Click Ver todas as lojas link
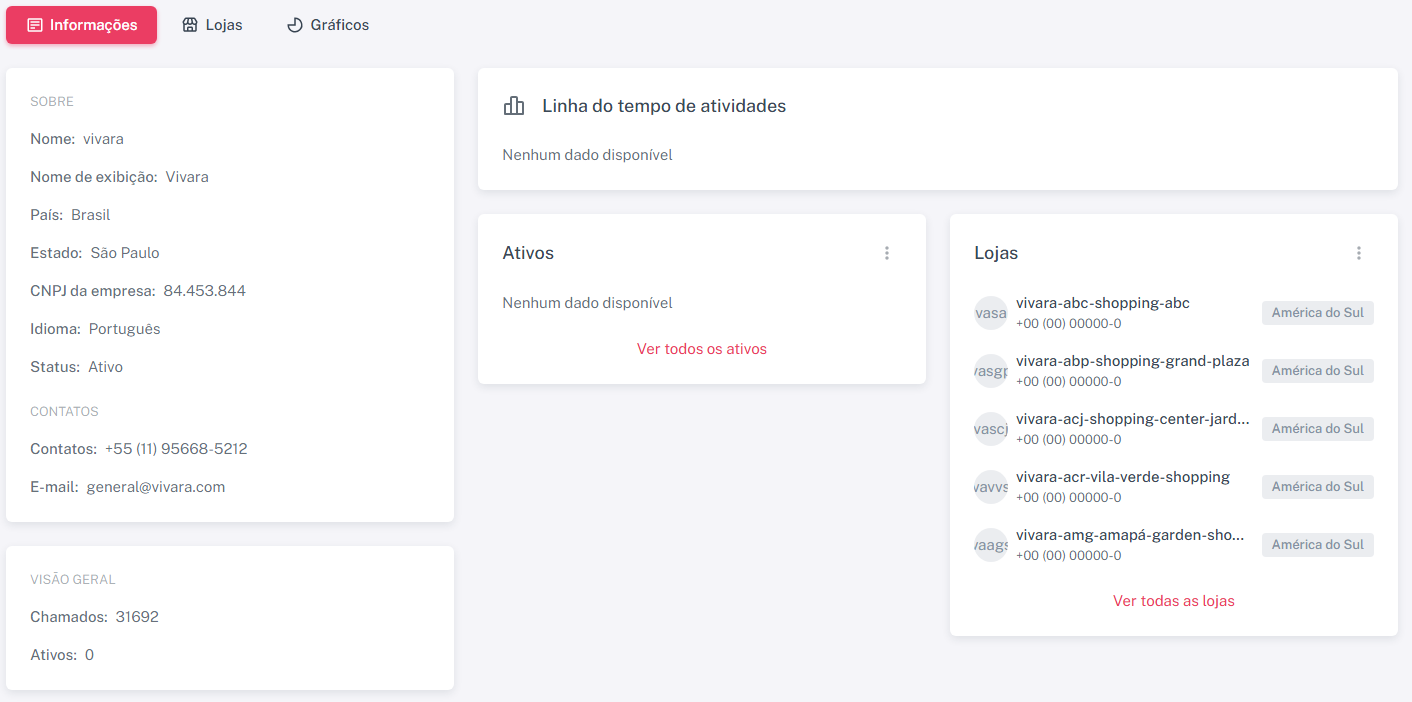1412x702 pixels. point(1174,601)
